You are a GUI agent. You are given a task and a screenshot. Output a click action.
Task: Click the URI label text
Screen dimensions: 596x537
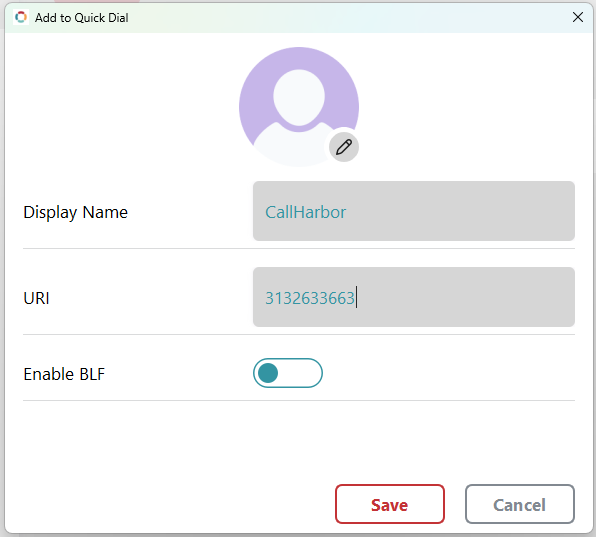(x=36, y=298)
